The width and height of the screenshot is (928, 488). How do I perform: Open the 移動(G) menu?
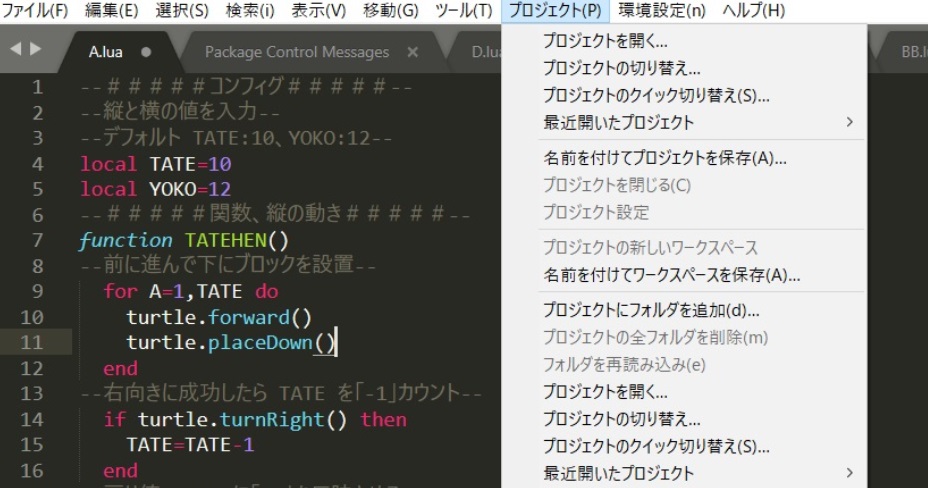(x=391, y=10)
